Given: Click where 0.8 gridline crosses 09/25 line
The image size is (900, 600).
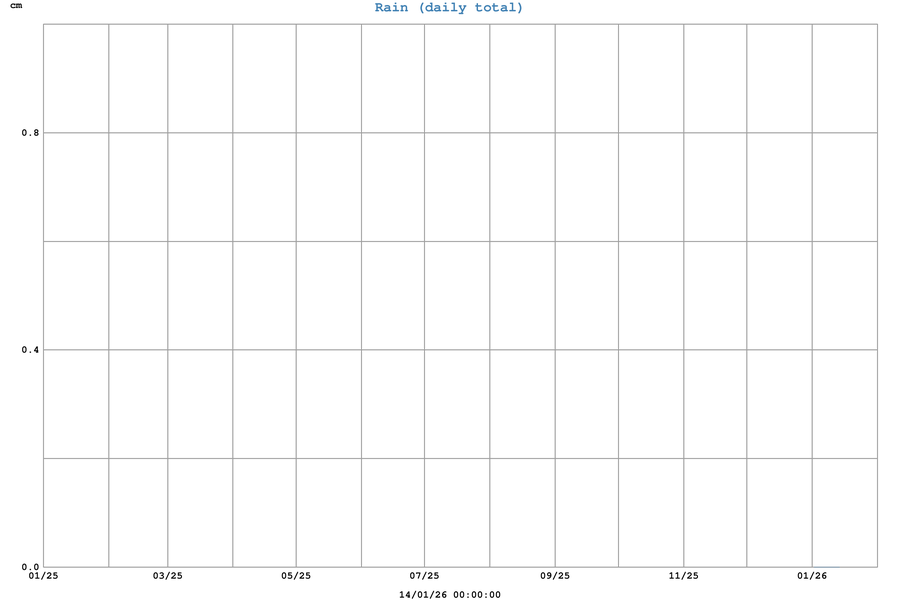Looking at the screenshot, I should click(555, 133).
